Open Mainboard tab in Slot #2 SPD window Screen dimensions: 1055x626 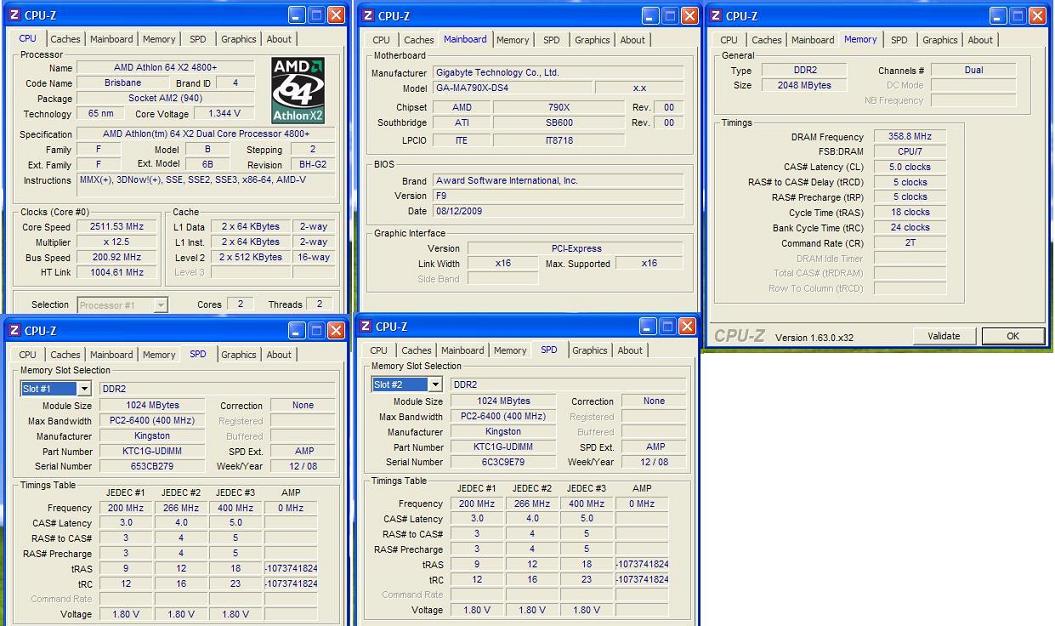pyautogui.click(x=463, y=350)
